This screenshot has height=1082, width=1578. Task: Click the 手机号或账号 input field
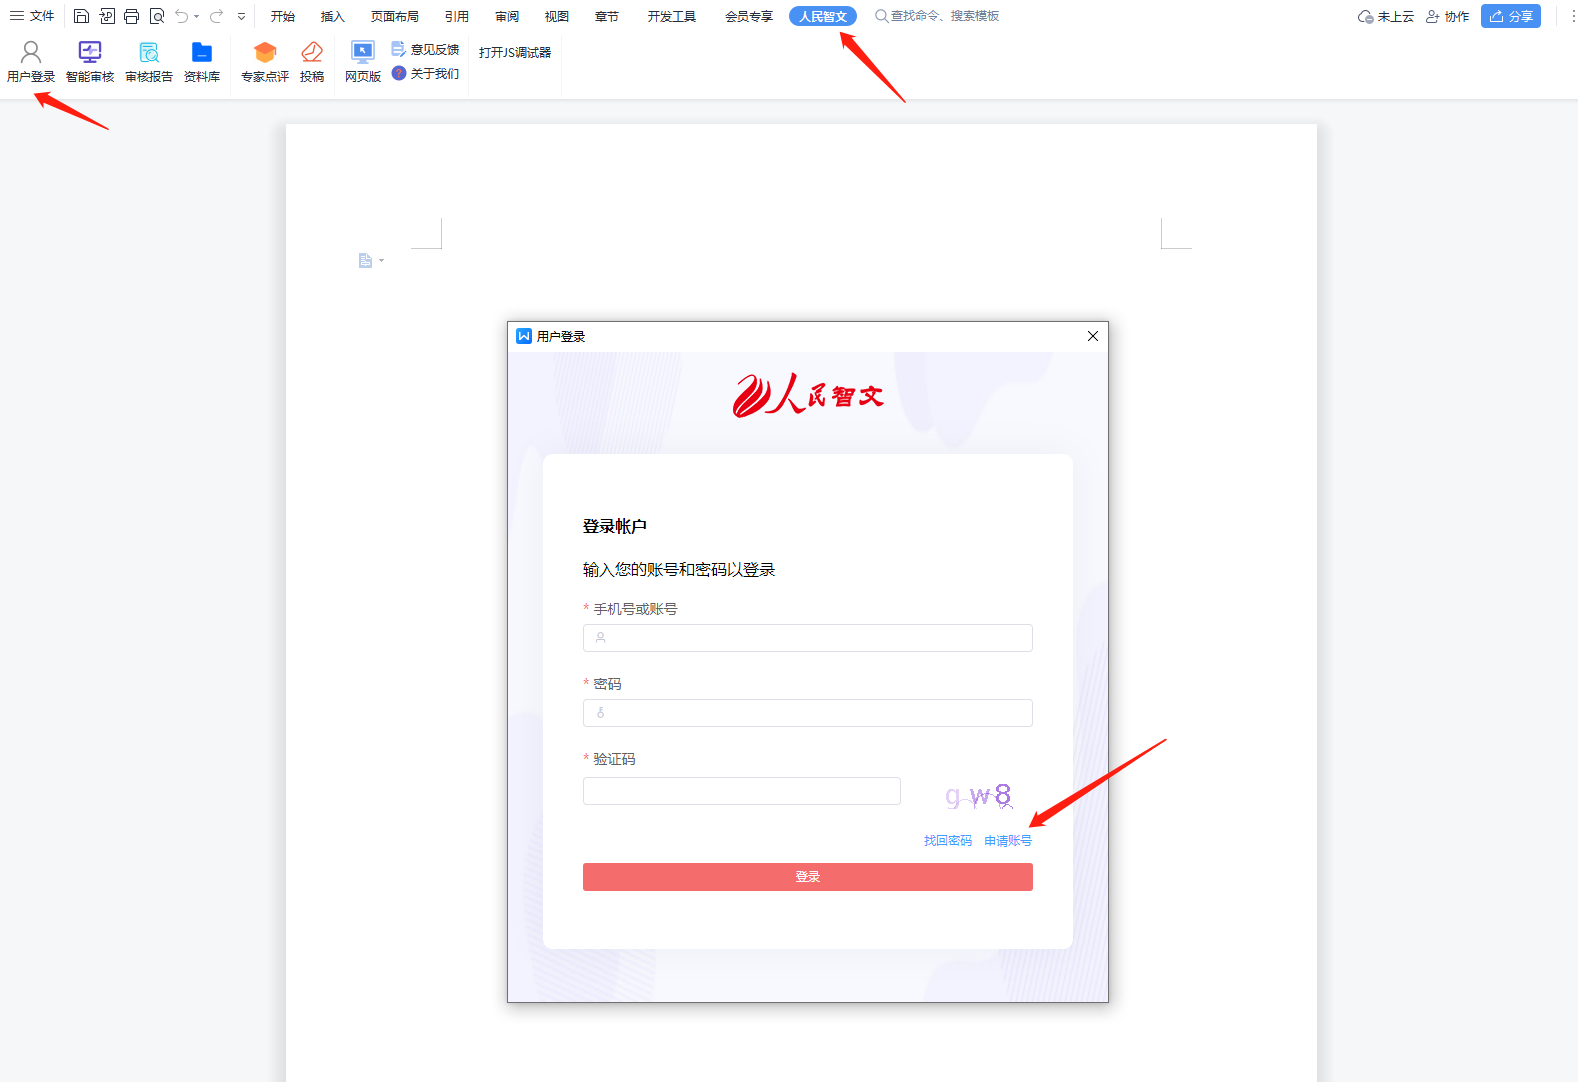coord(808,638)
